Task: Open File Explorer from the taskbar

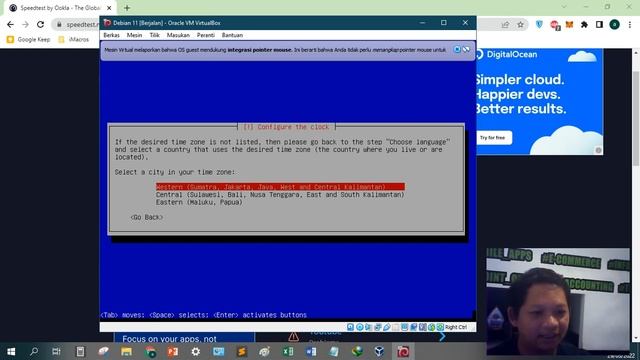Action: [x=127, y=351]
